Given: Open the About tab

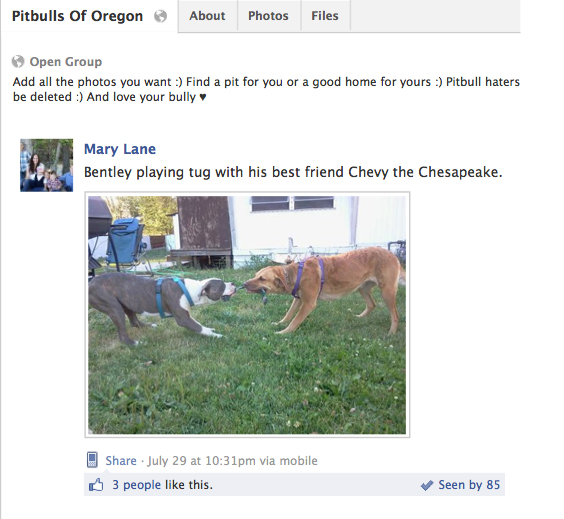Looking at the screenshot, I should click(207, 16).
